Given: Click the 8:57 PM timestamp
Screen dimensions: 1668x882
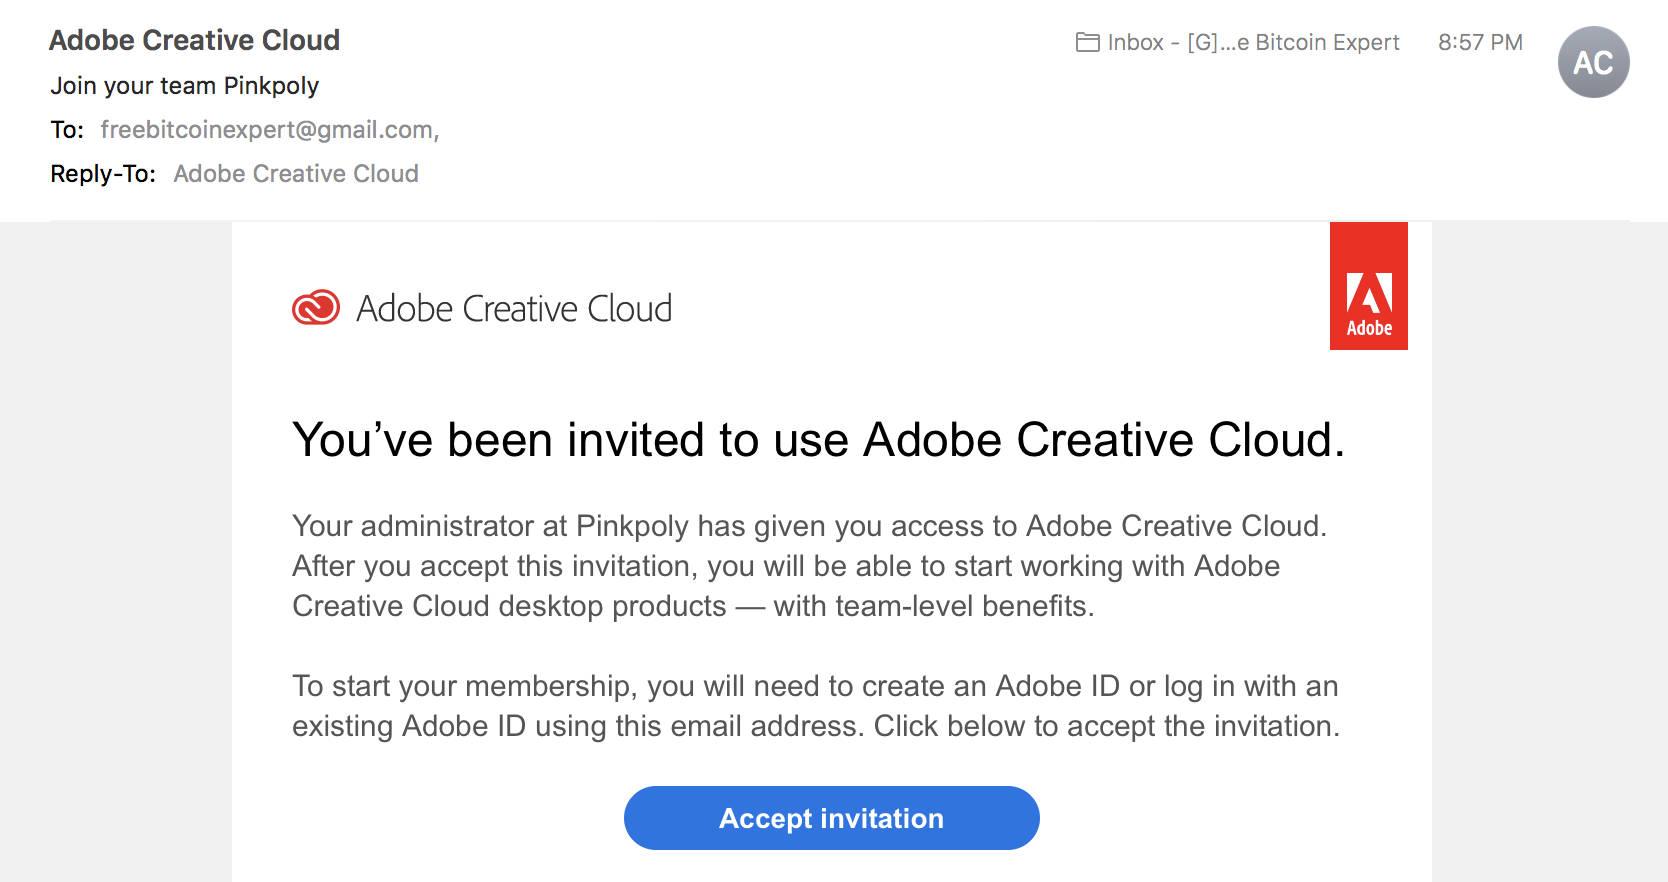Looking at the screenshot, I should coord(1480,42).
